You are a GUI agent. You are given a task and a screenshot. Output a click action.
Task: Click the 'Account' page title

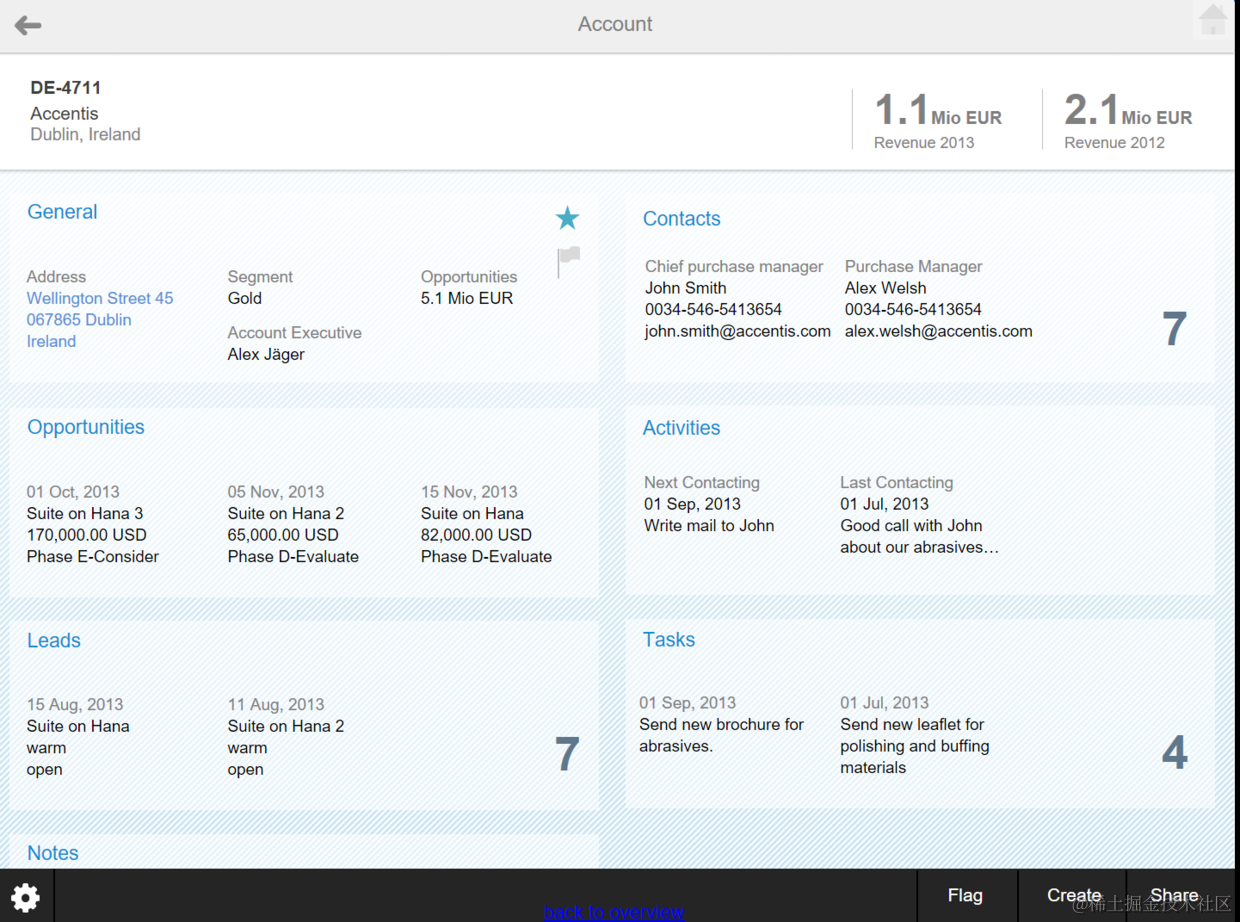[x=615, y=24]
